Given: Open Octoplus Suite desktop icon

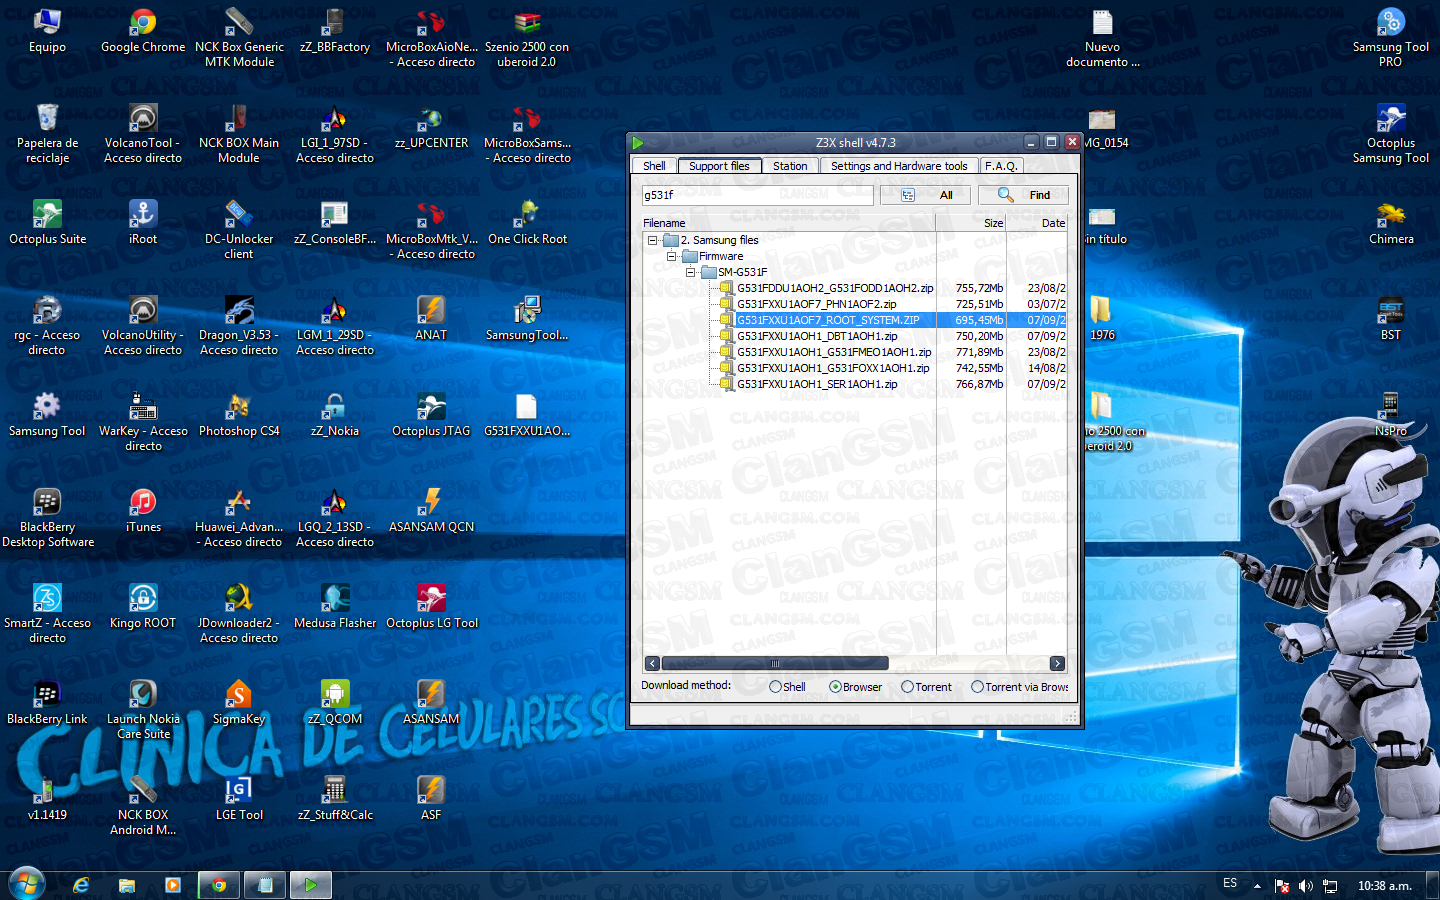Looking at the screenshot, I should coord(47,222).
